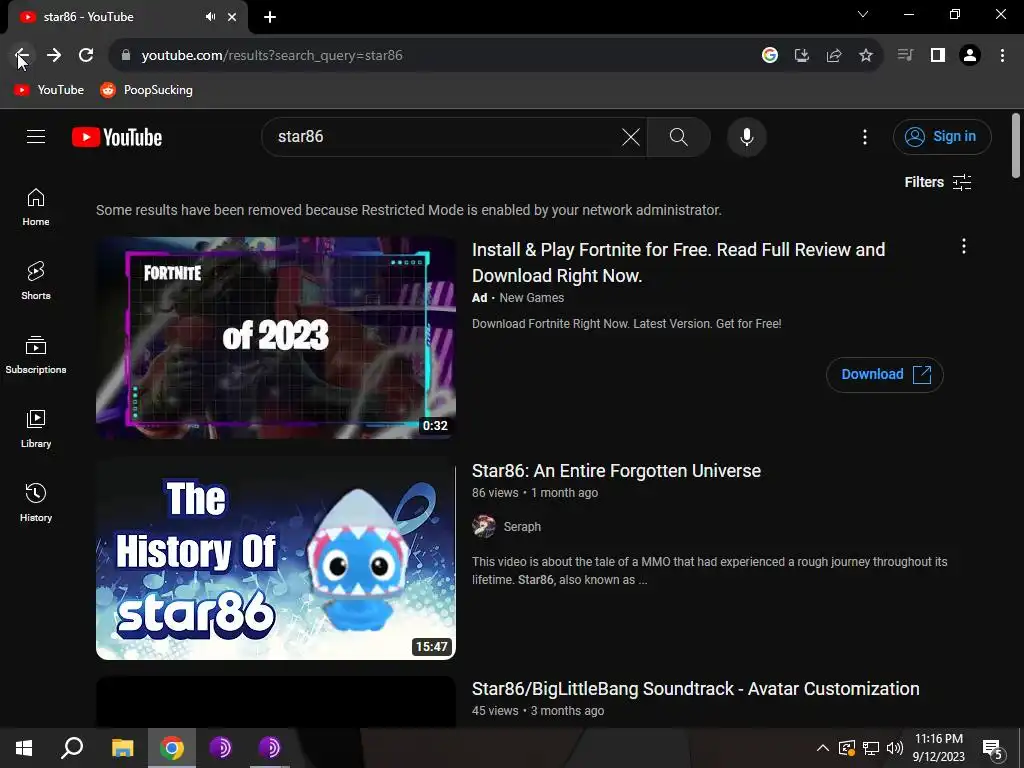
Task: Open the PoopSucking bookmark
Action: click(x=146, y=90)
